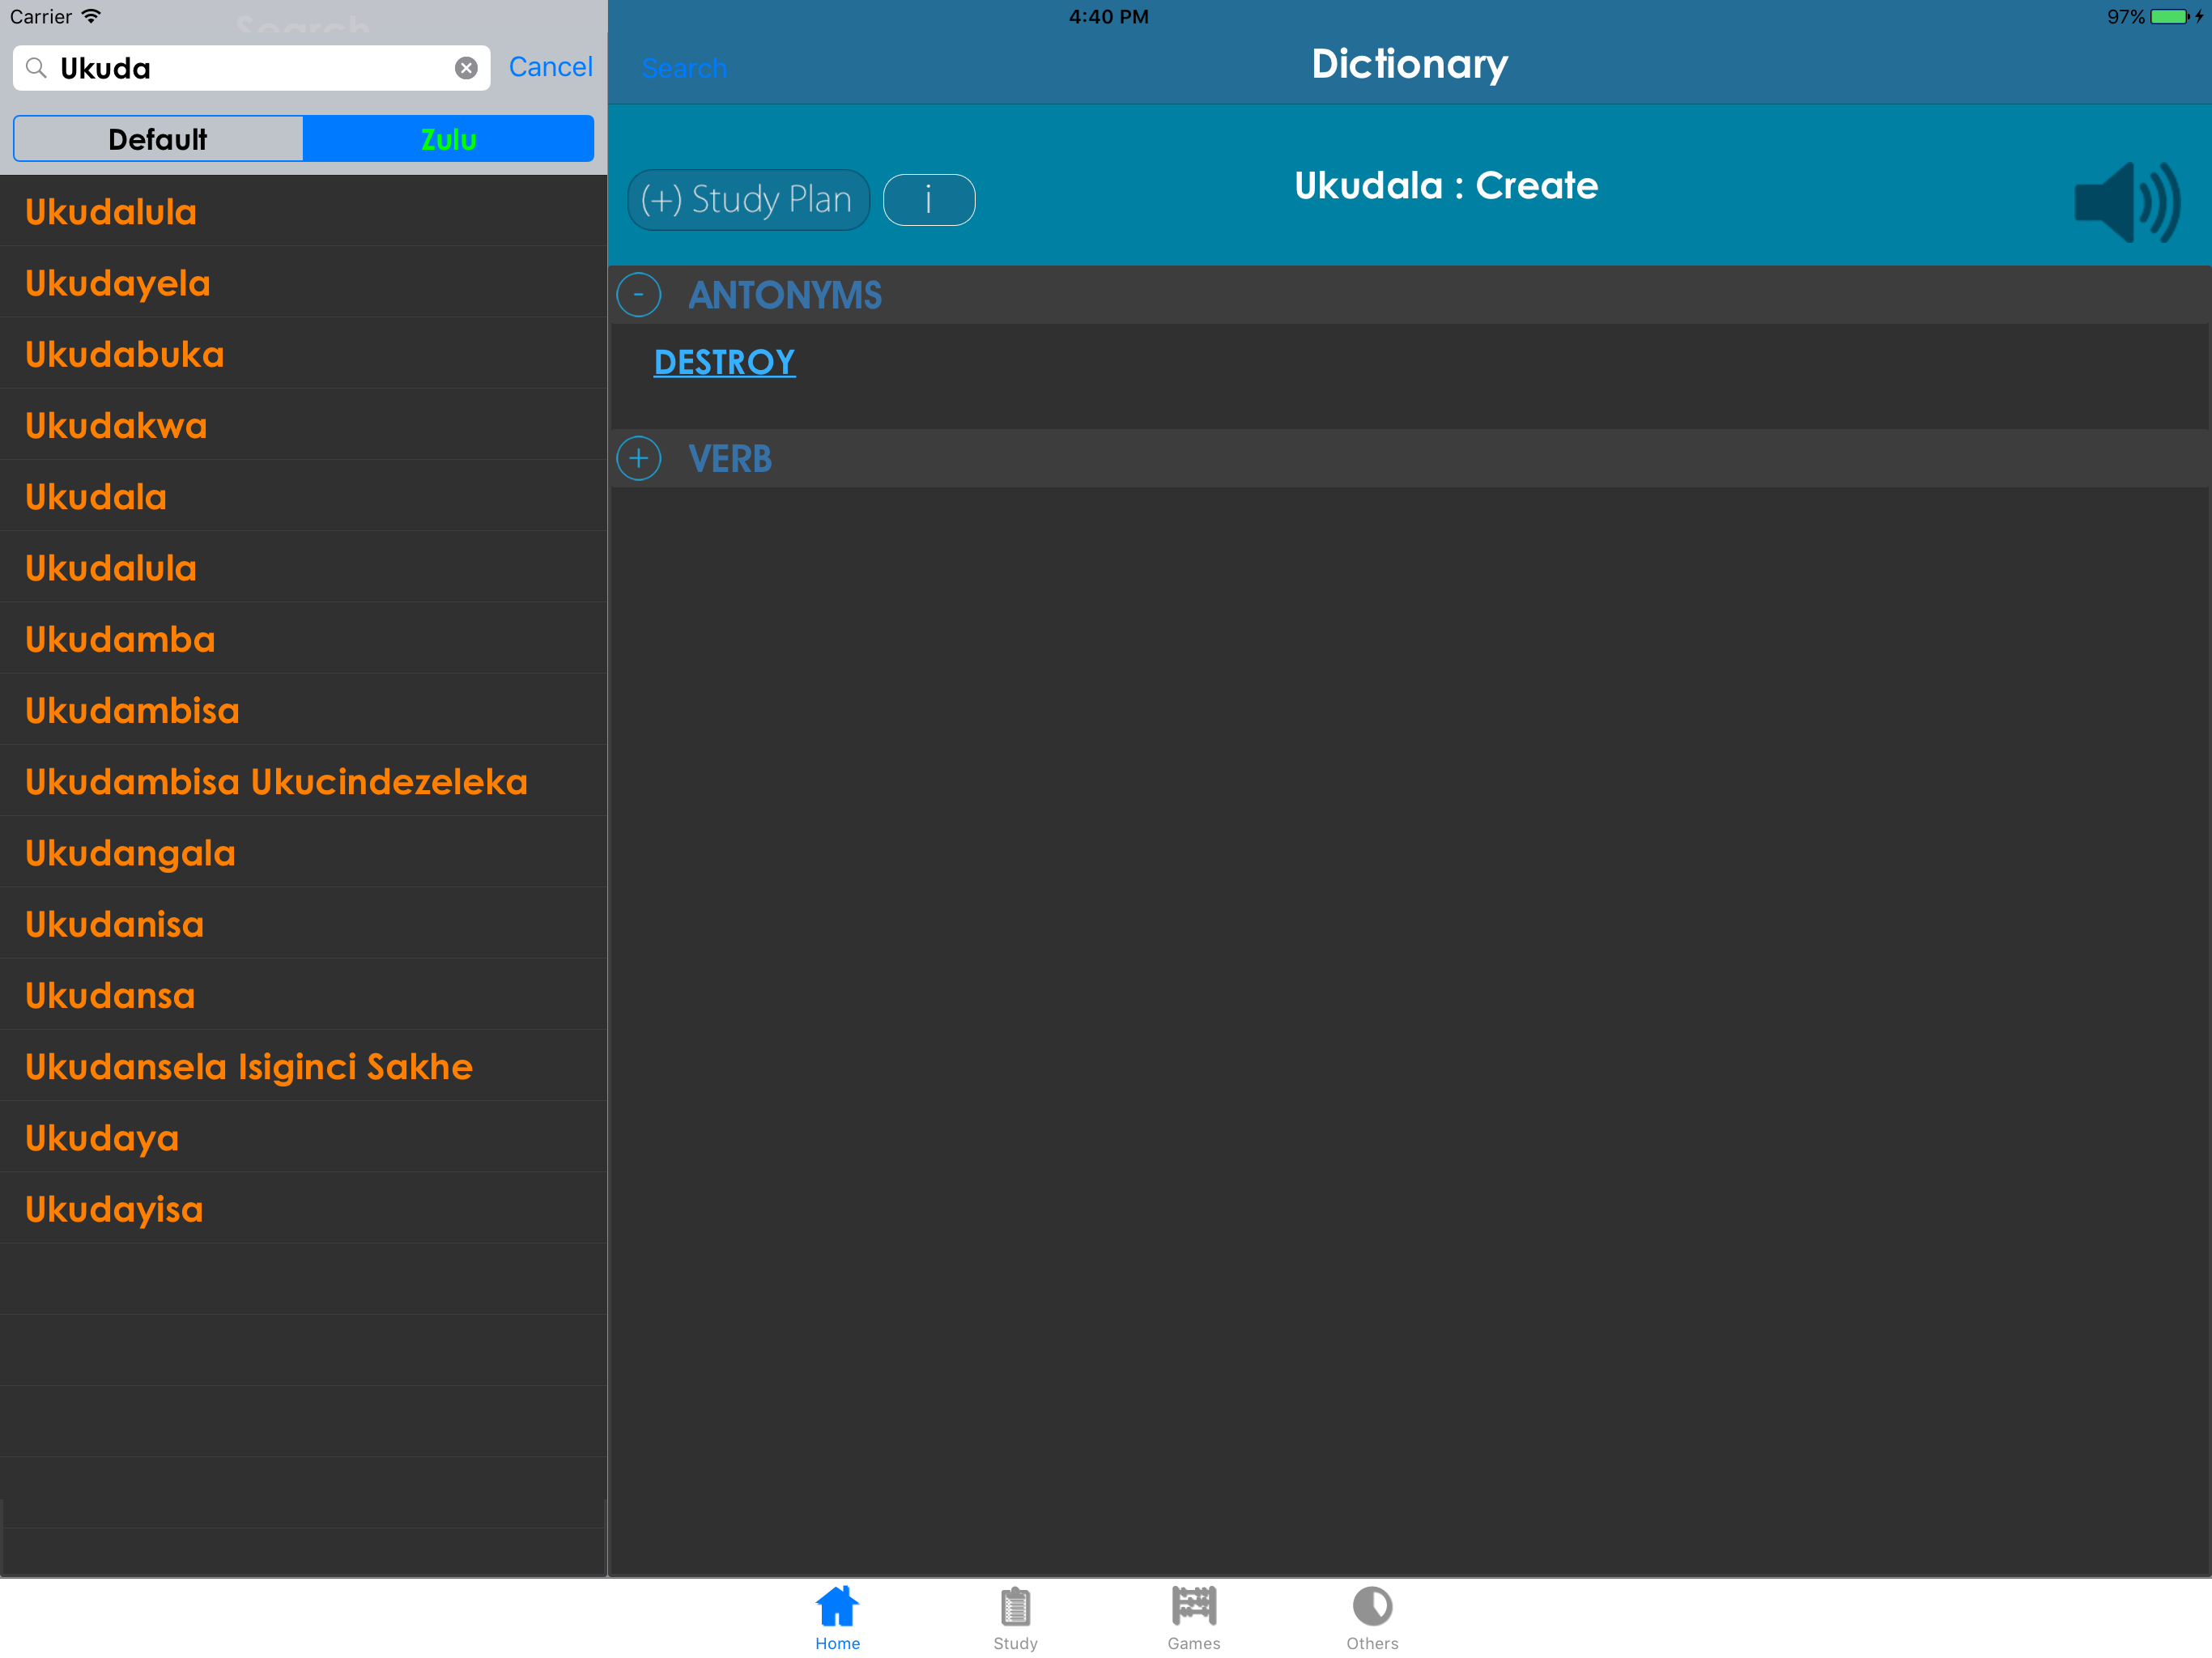Tap the Ukudala : Create heading
The height and width of the screenshot is (1658, 2212).
point(1446,185)
